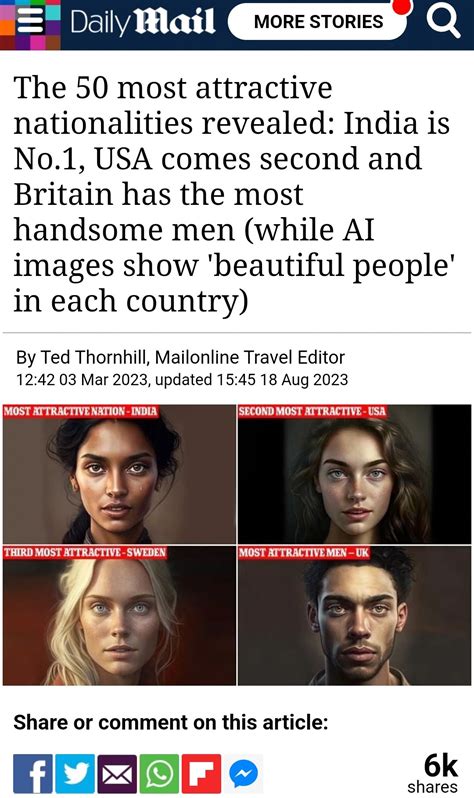Open the search magnifier icon

pos(443,21)
